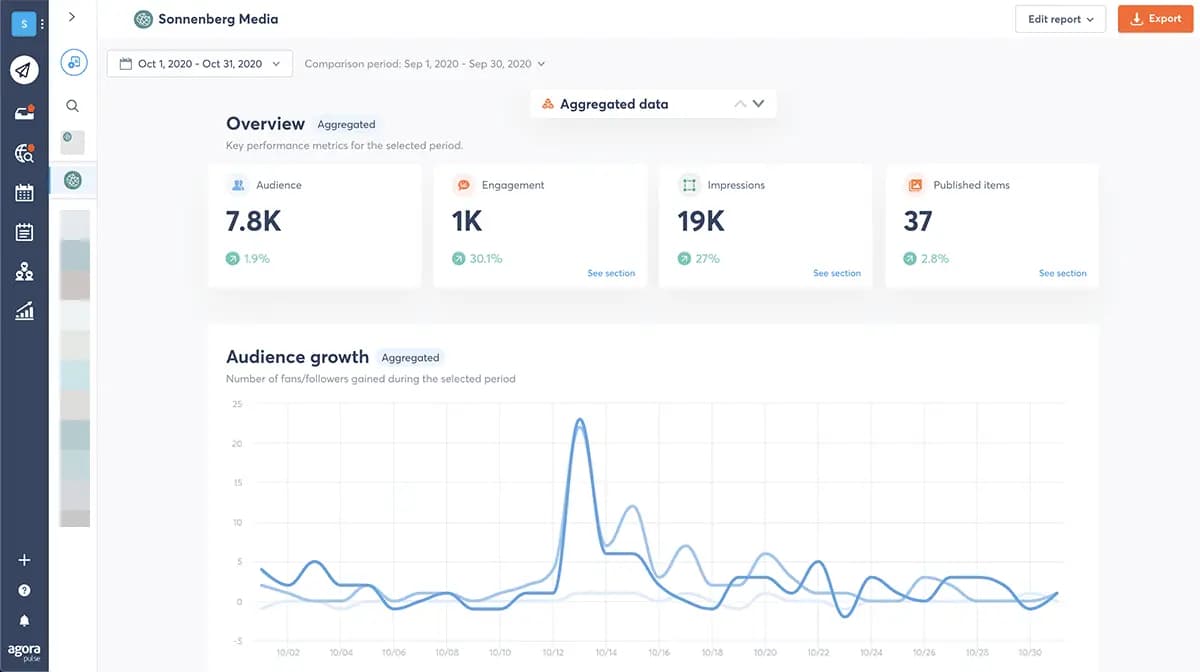
Task: Select the Inbox icon in the sidebar
Action: [24, 113]
